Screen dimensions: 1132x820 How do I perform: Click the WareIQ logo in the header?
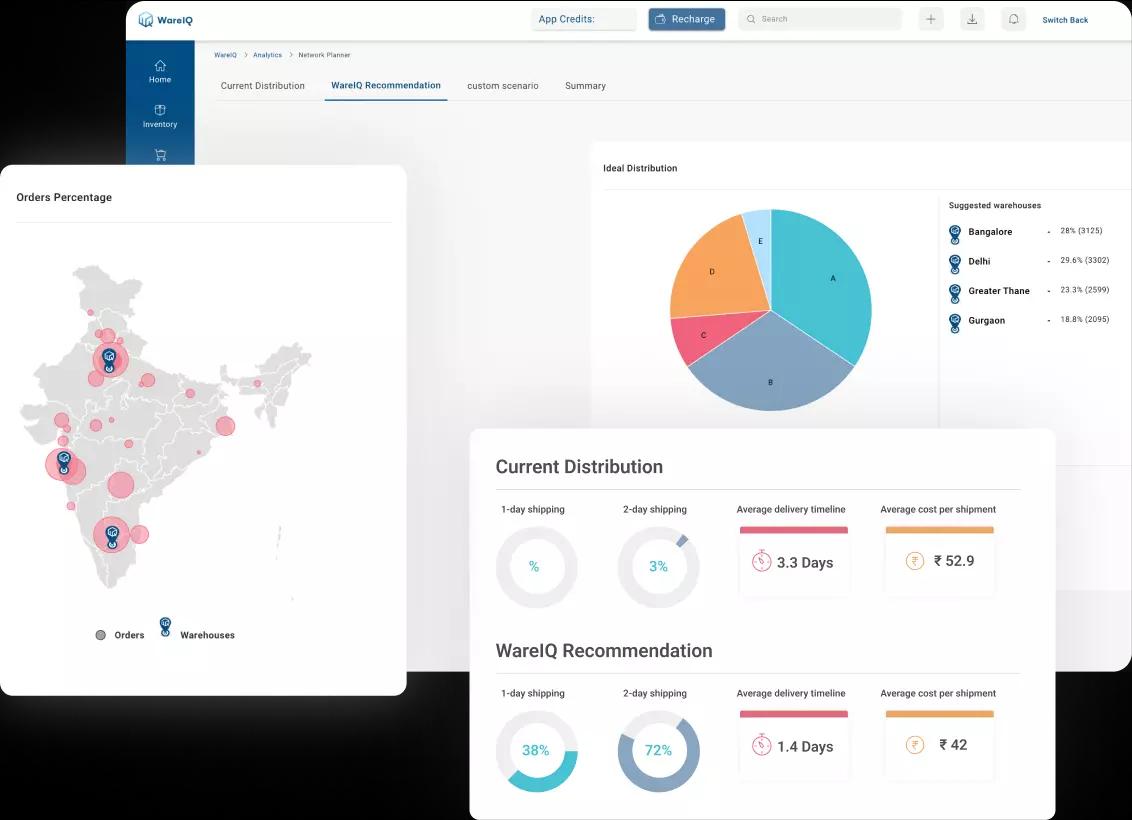pos(165,19)
